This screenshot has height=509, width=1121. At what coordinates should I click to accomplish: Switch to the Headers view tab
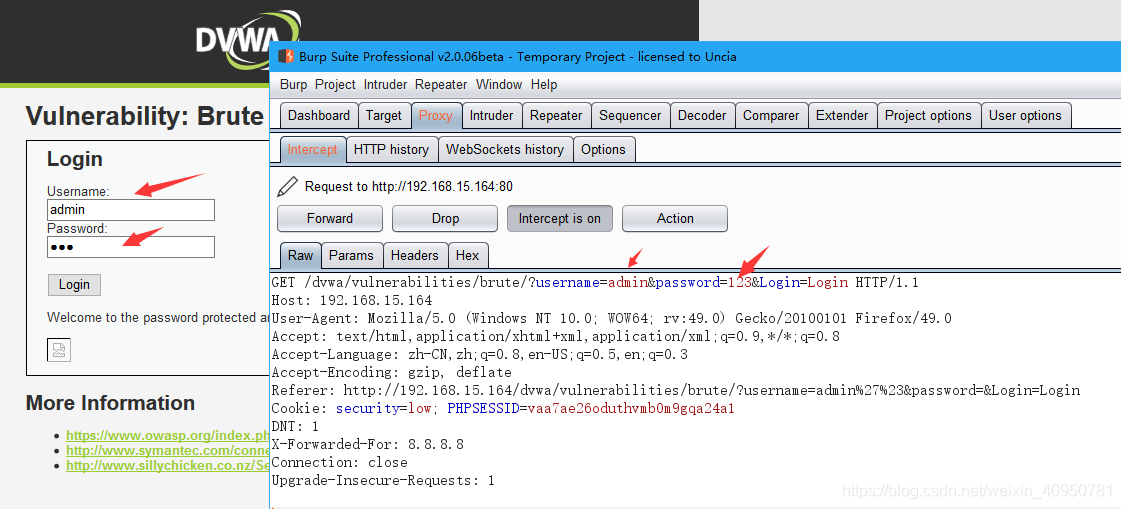click(415, 255)
